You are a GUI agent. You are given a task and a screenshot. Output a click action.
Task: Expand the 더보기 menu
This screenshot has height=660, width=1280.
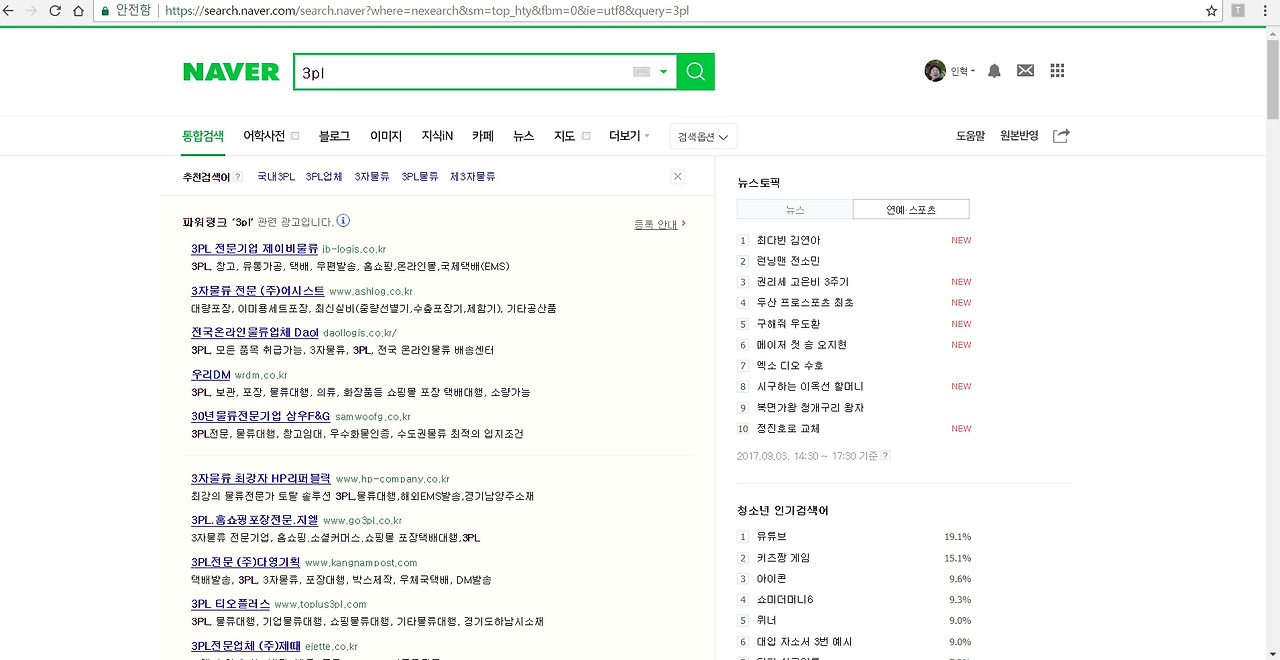click(629, 136)
